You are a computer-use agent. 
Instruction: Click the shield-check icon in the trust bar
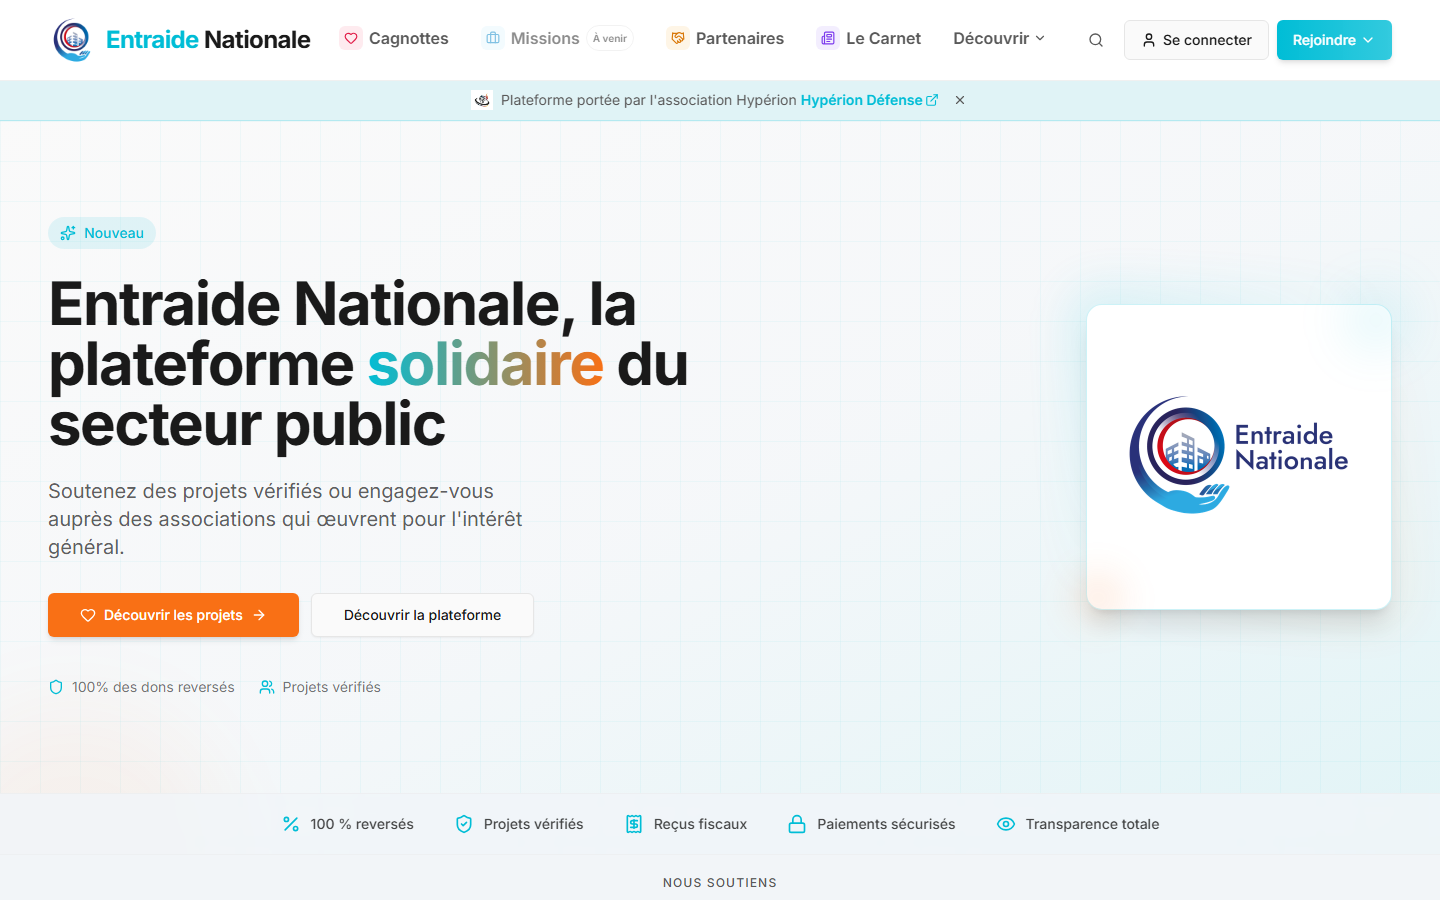point(464,824)
